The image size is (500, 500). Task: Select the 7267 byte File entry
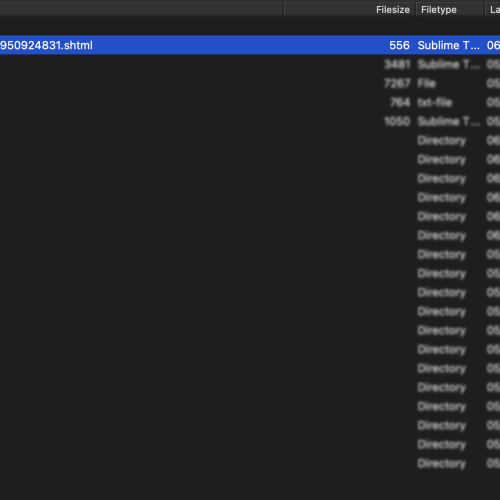(x=250, y=83)
